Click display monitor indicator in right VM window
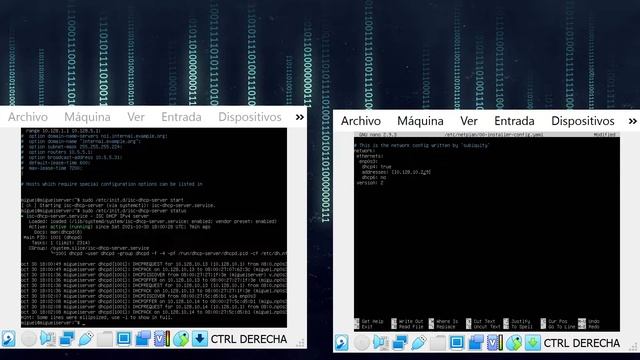The image size is (640, 360). click(457, 343)
